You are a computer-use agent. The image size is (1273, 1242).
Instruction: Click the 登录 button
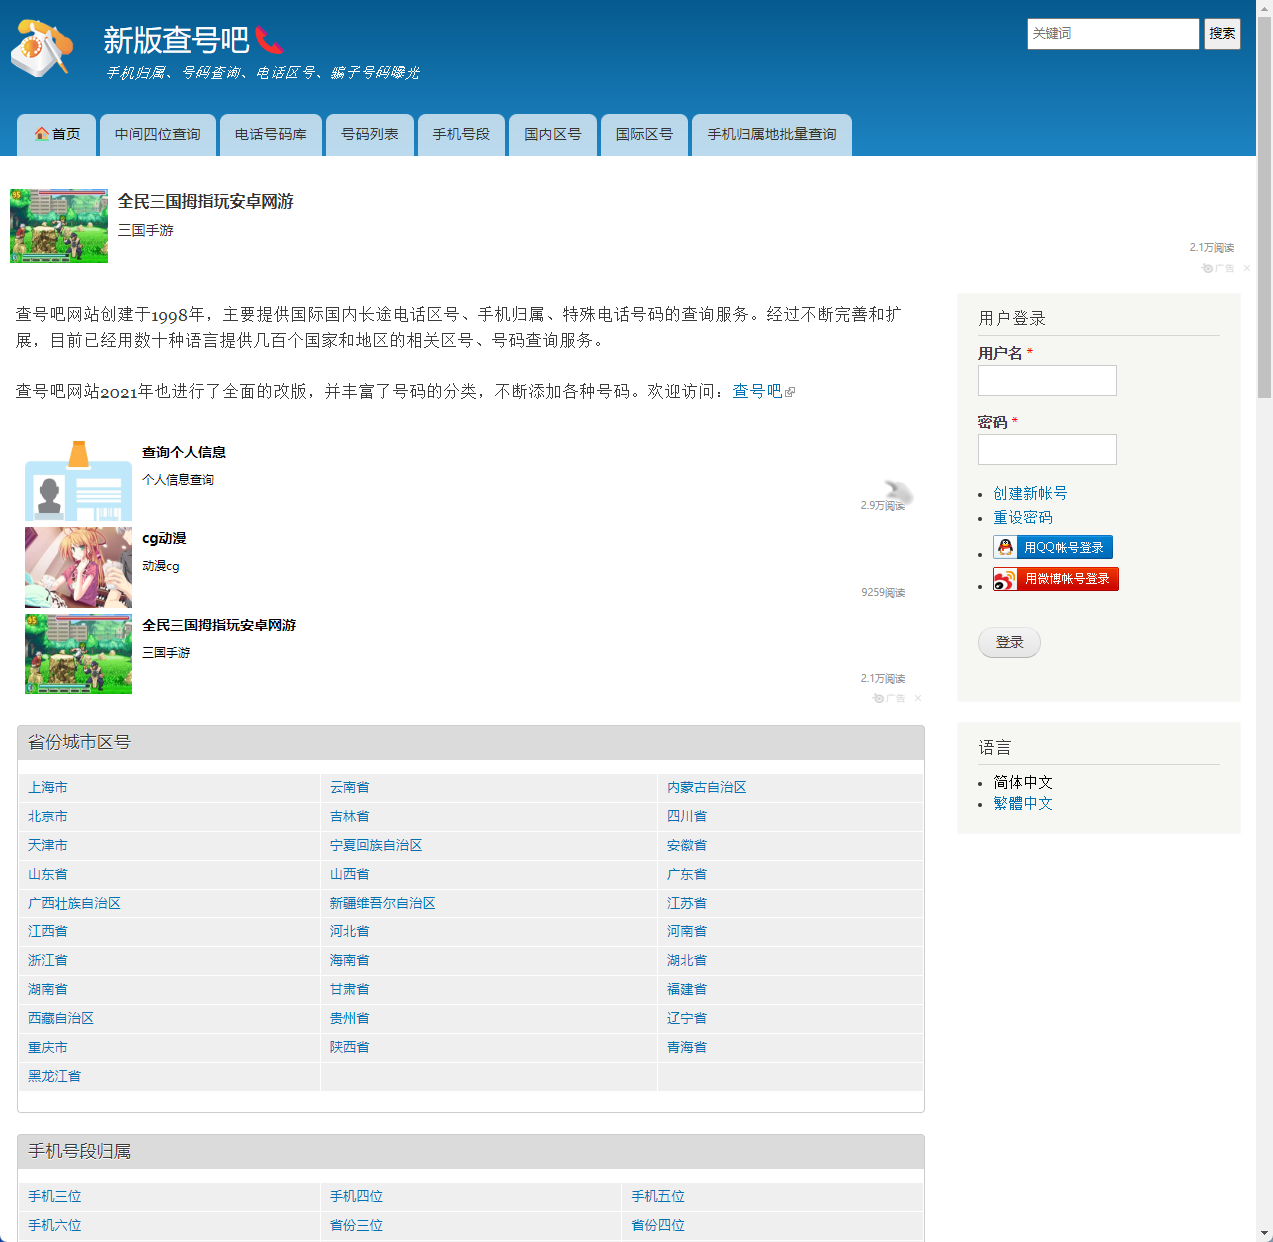[1009, 643]
